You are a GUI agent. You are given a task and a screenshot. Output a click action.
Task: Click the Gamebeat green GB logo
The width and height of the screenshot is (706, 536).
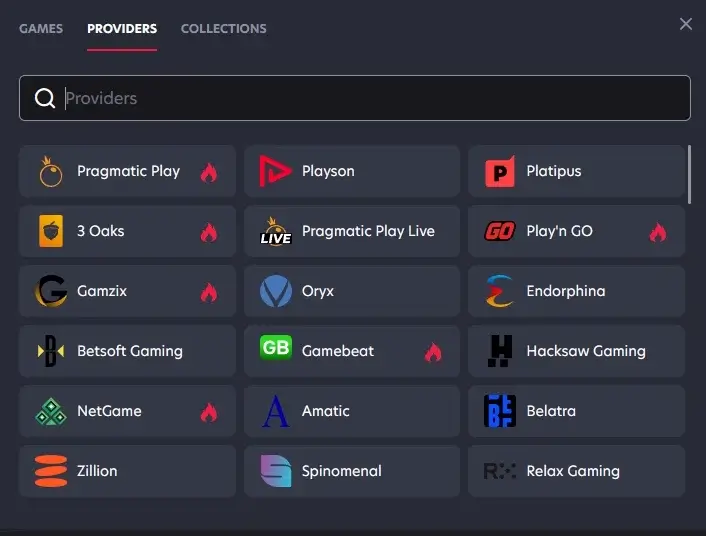[x=276, y=348]
